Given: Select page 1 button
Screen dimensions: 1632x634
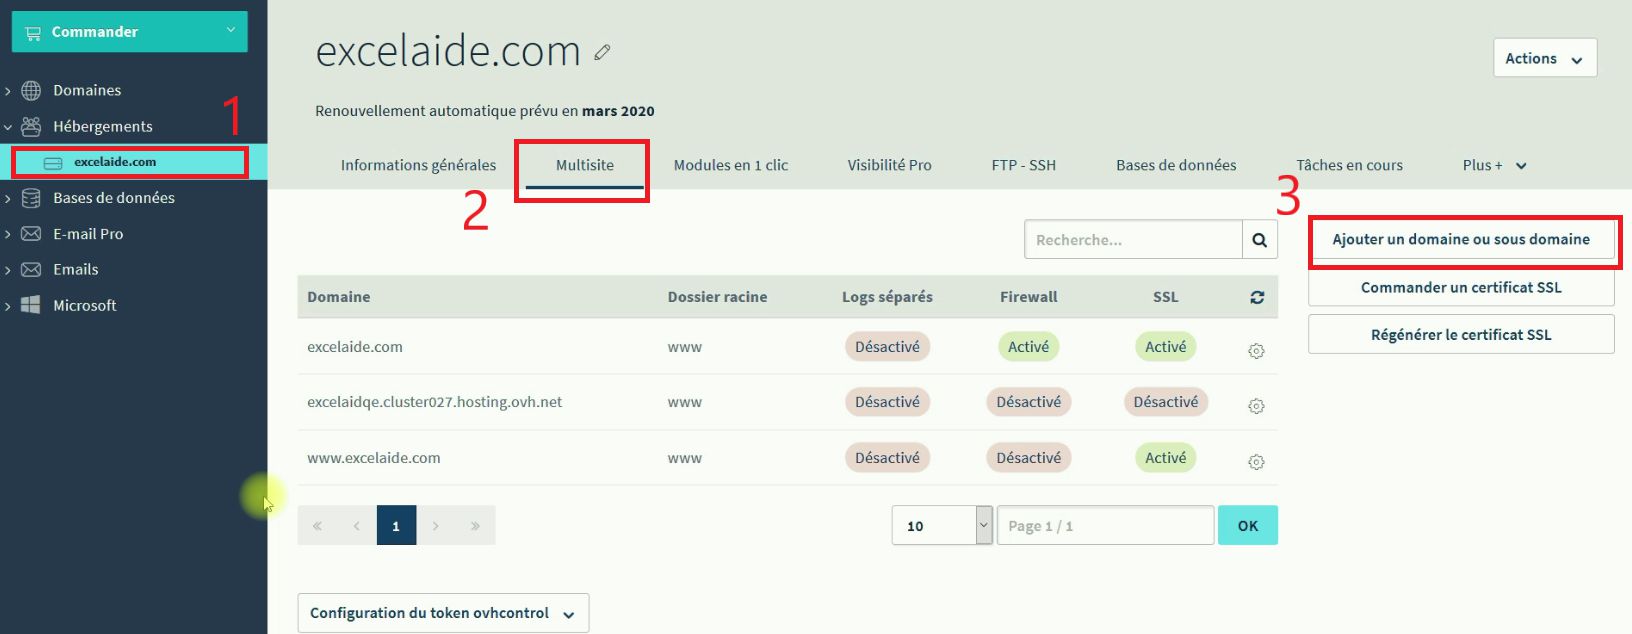Looking at the screenshot, I should click(396, 525).
